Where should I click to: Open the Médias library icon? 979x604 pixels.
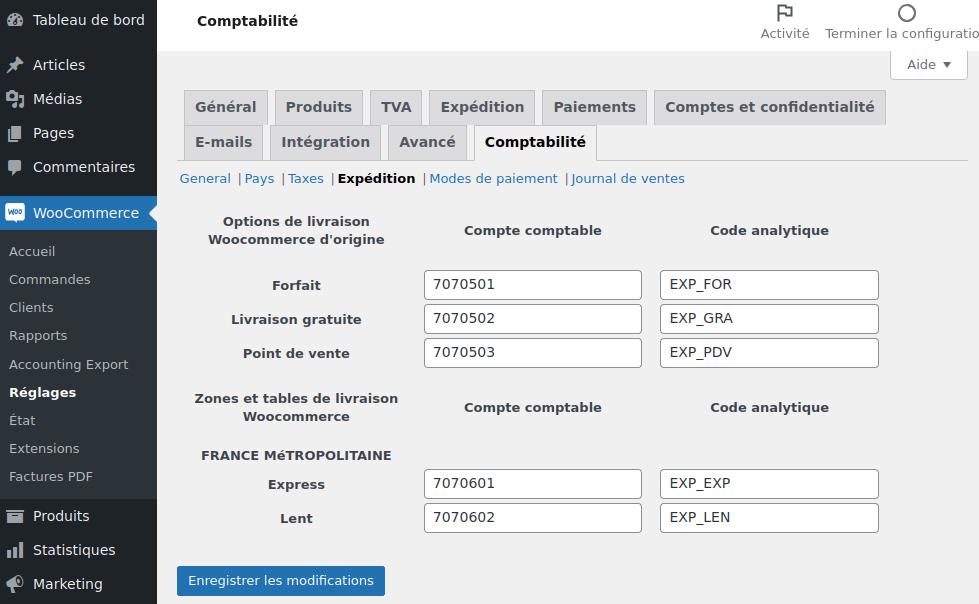click(15, 99)
